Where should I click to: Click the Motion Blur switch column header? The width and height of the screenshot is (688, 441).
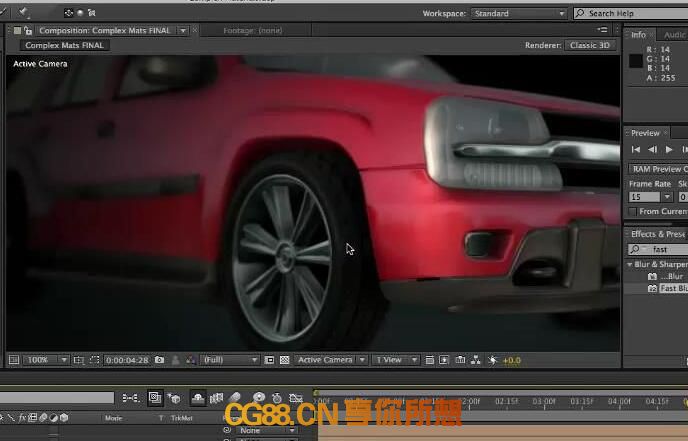click(x=43, y=418)
